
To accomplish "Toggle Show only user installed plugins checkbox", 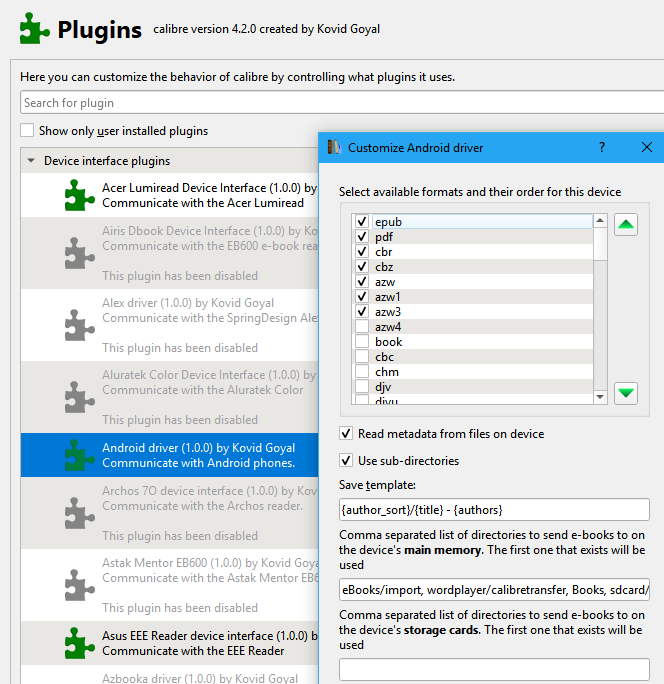I will pyautogui.click(x=27, y=130).
